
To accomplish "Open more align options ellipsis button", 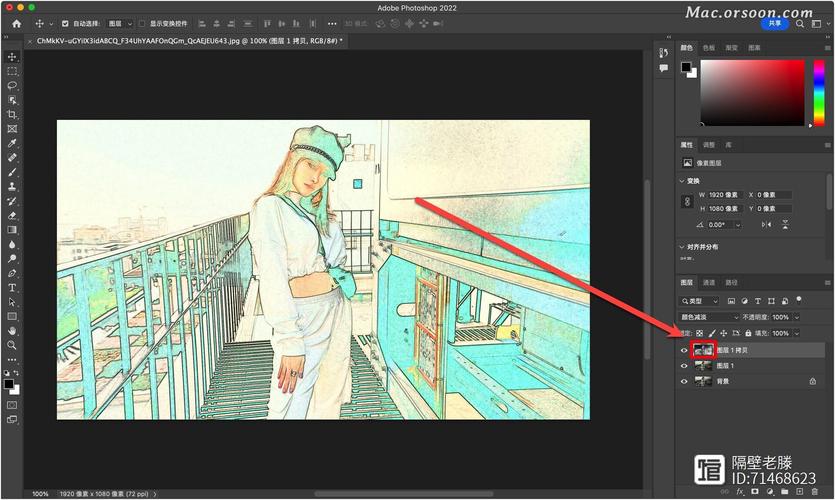I will [332, 23].
